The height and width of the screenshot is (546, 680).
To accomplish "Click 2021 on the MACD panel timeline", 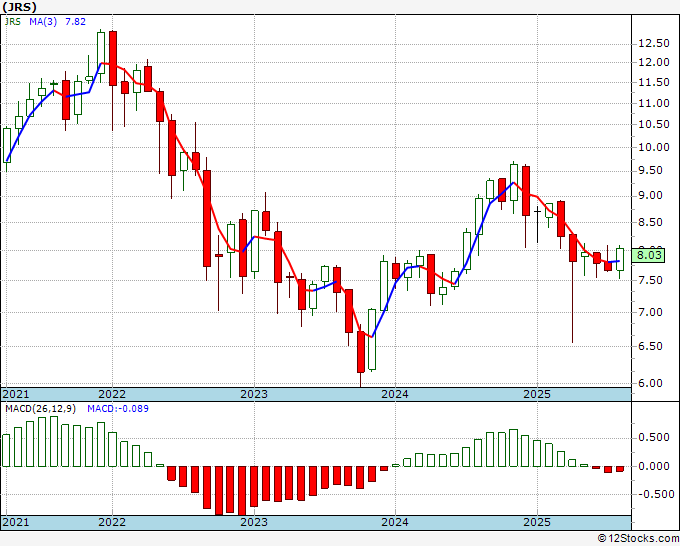I will coord(16,522).
